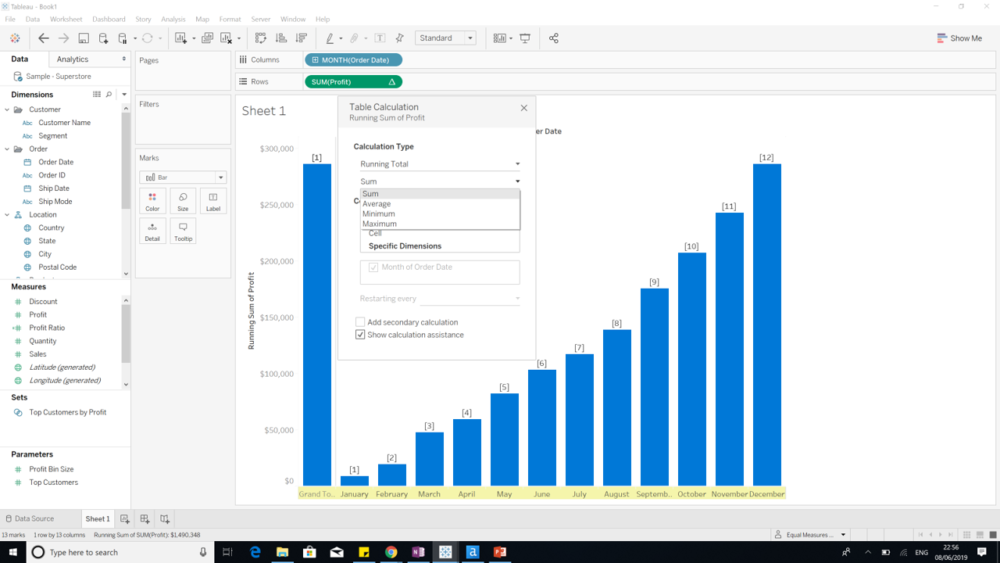
Task: Toggle the Month of Order Date checkbox
Action: pos(374,267)
